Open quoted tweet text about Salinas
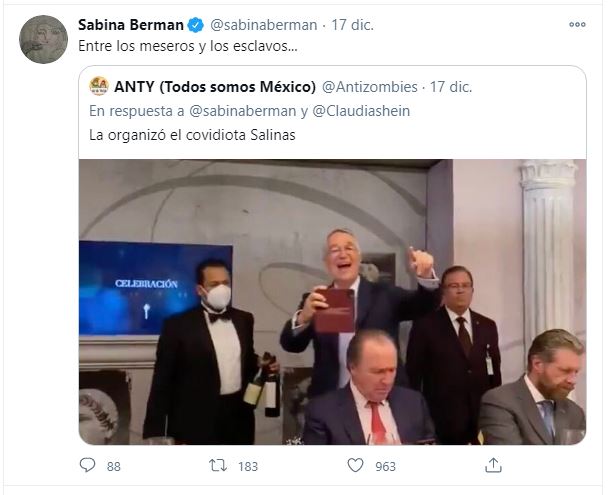Image resolution: width=610 pixels, height=495 pixels. click(192, 135)
